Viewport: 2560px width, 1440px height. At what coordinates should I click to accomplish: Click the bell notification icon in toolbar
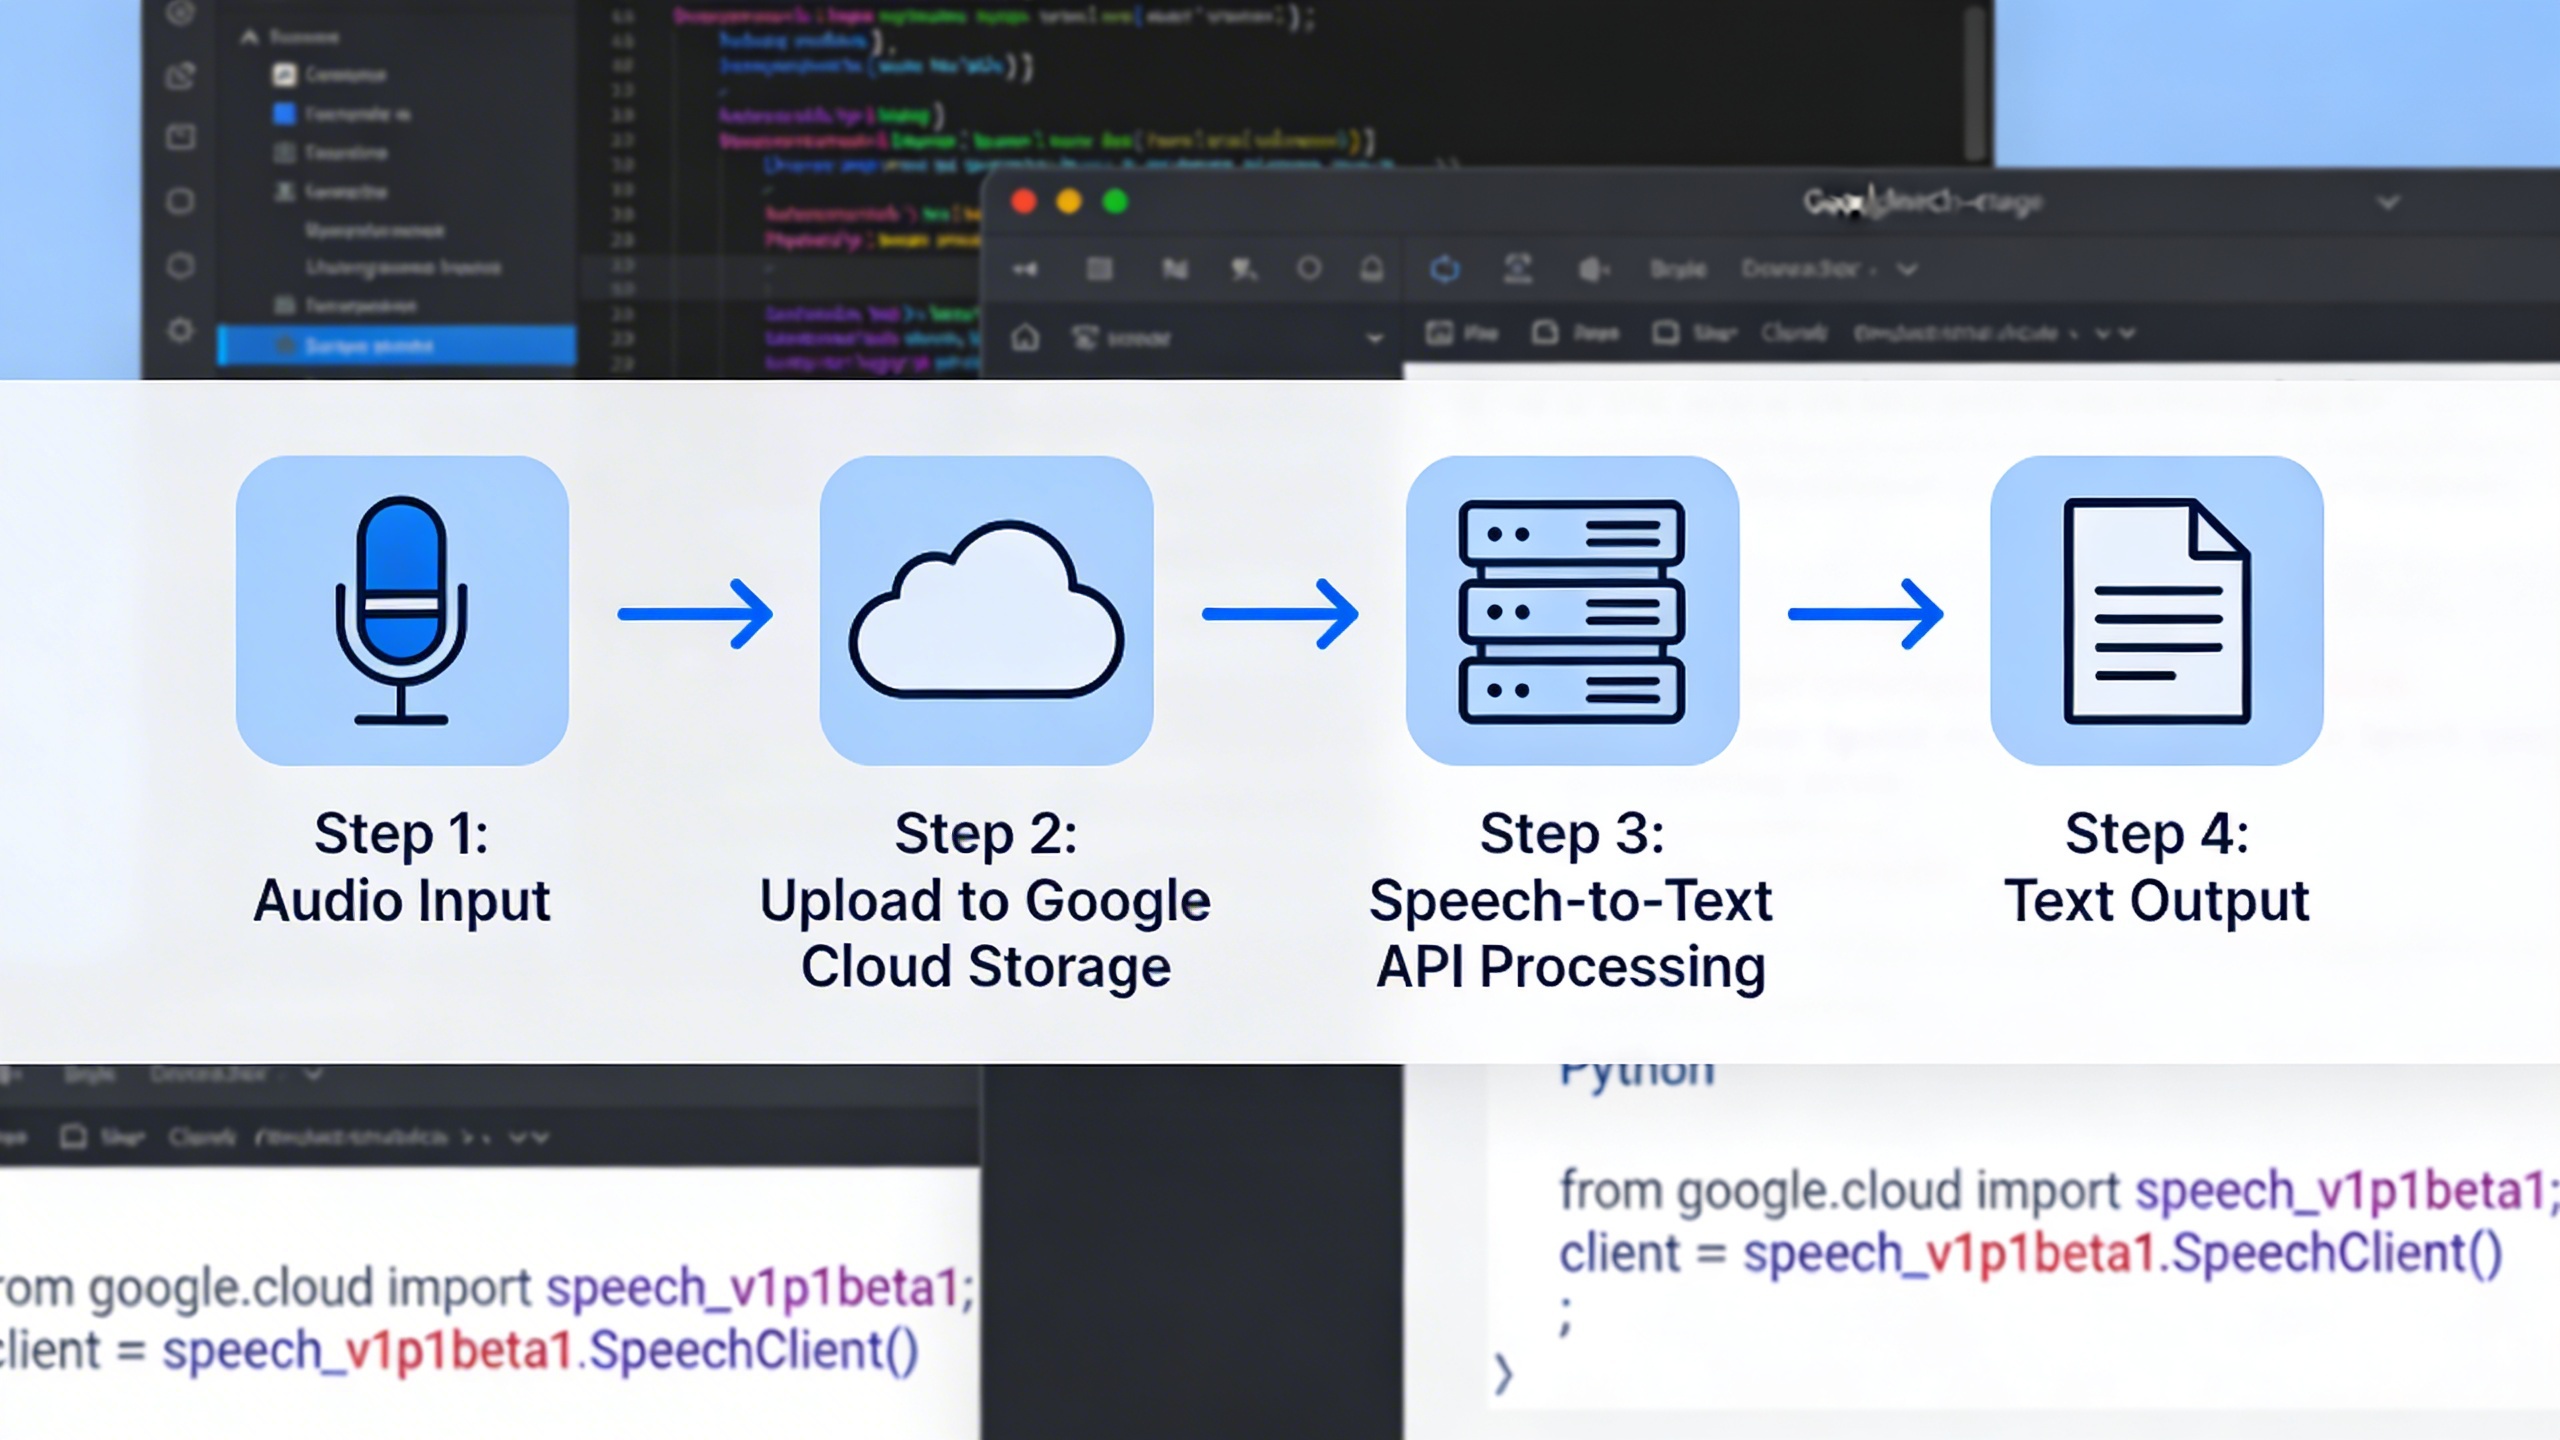click(1372, 269)
